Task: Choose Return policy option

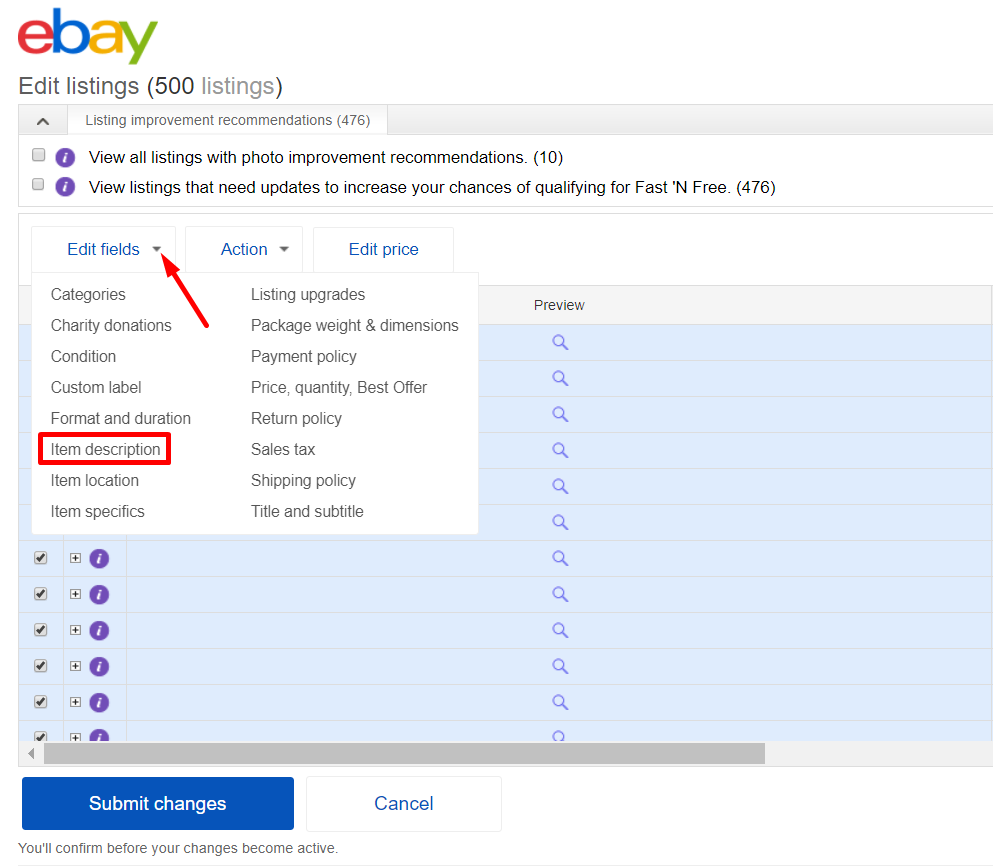Action: click(x=296, y=419)
